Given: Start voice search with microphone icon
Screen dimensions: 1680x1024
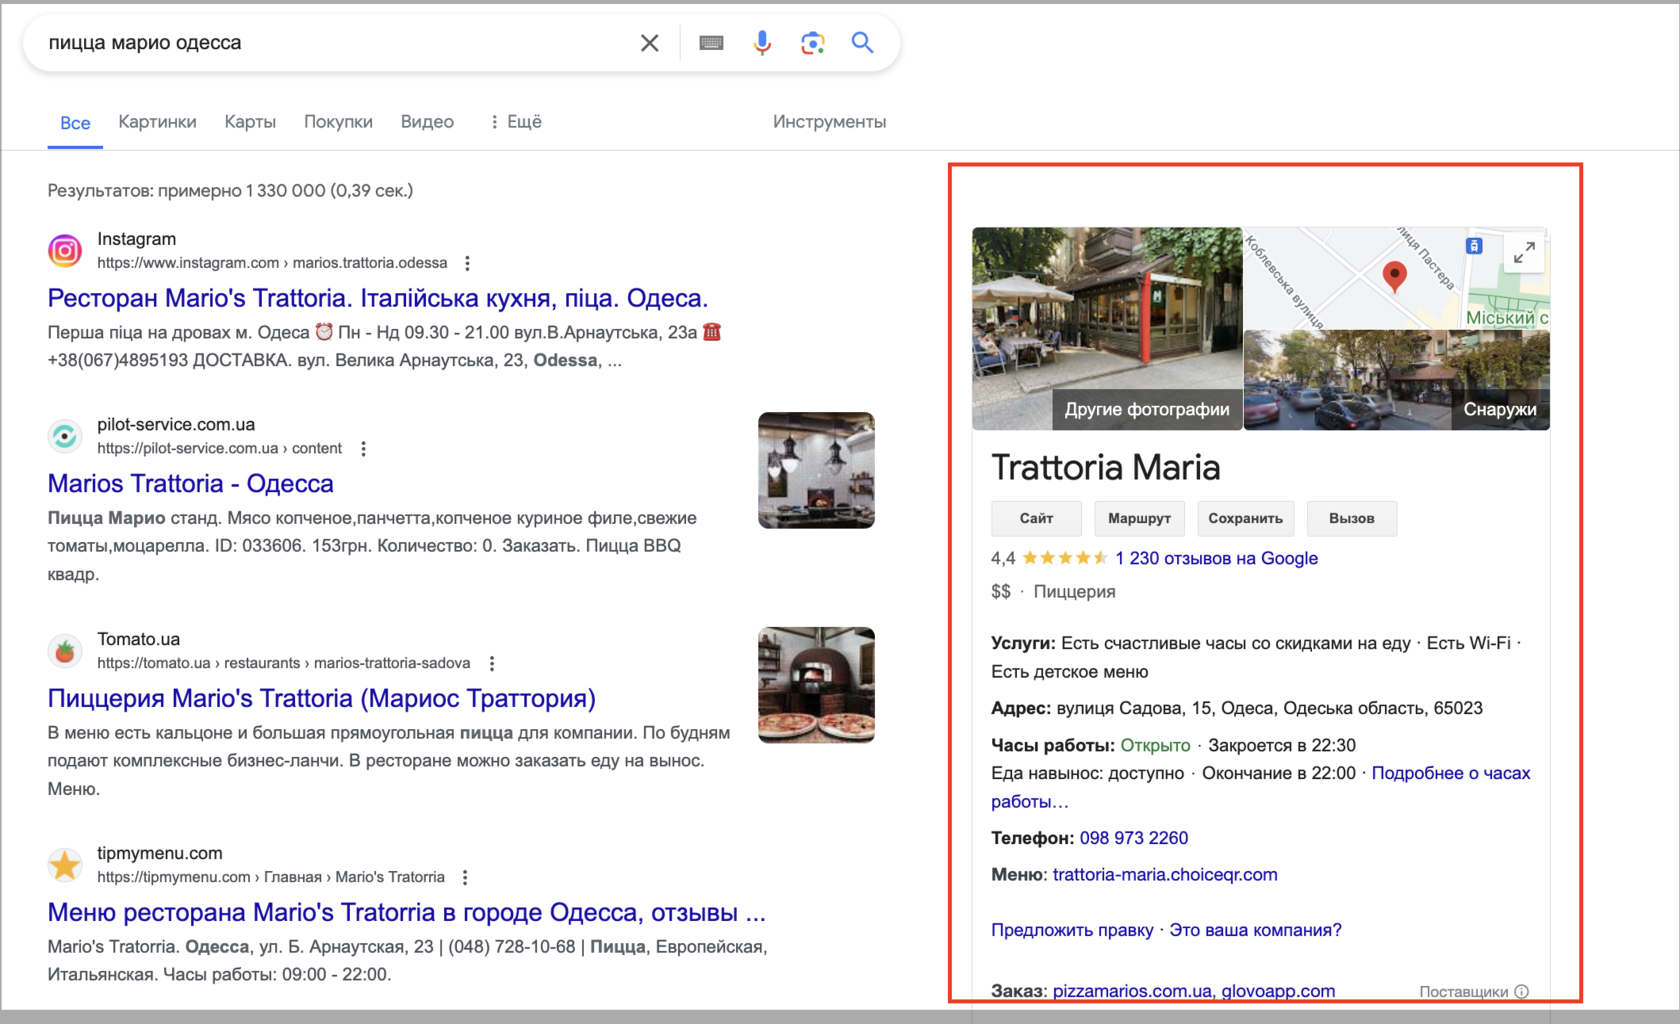Looking at the screenshot, I should point(762,43).
